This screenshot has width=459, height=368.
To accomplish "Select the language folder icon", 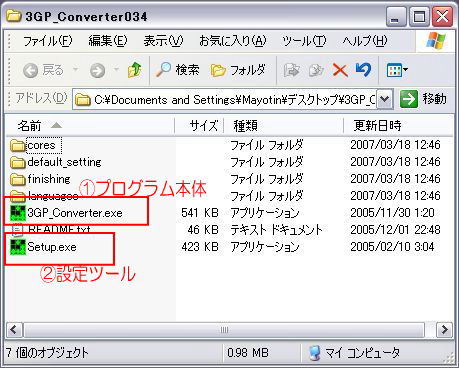I will pos(18,196).
